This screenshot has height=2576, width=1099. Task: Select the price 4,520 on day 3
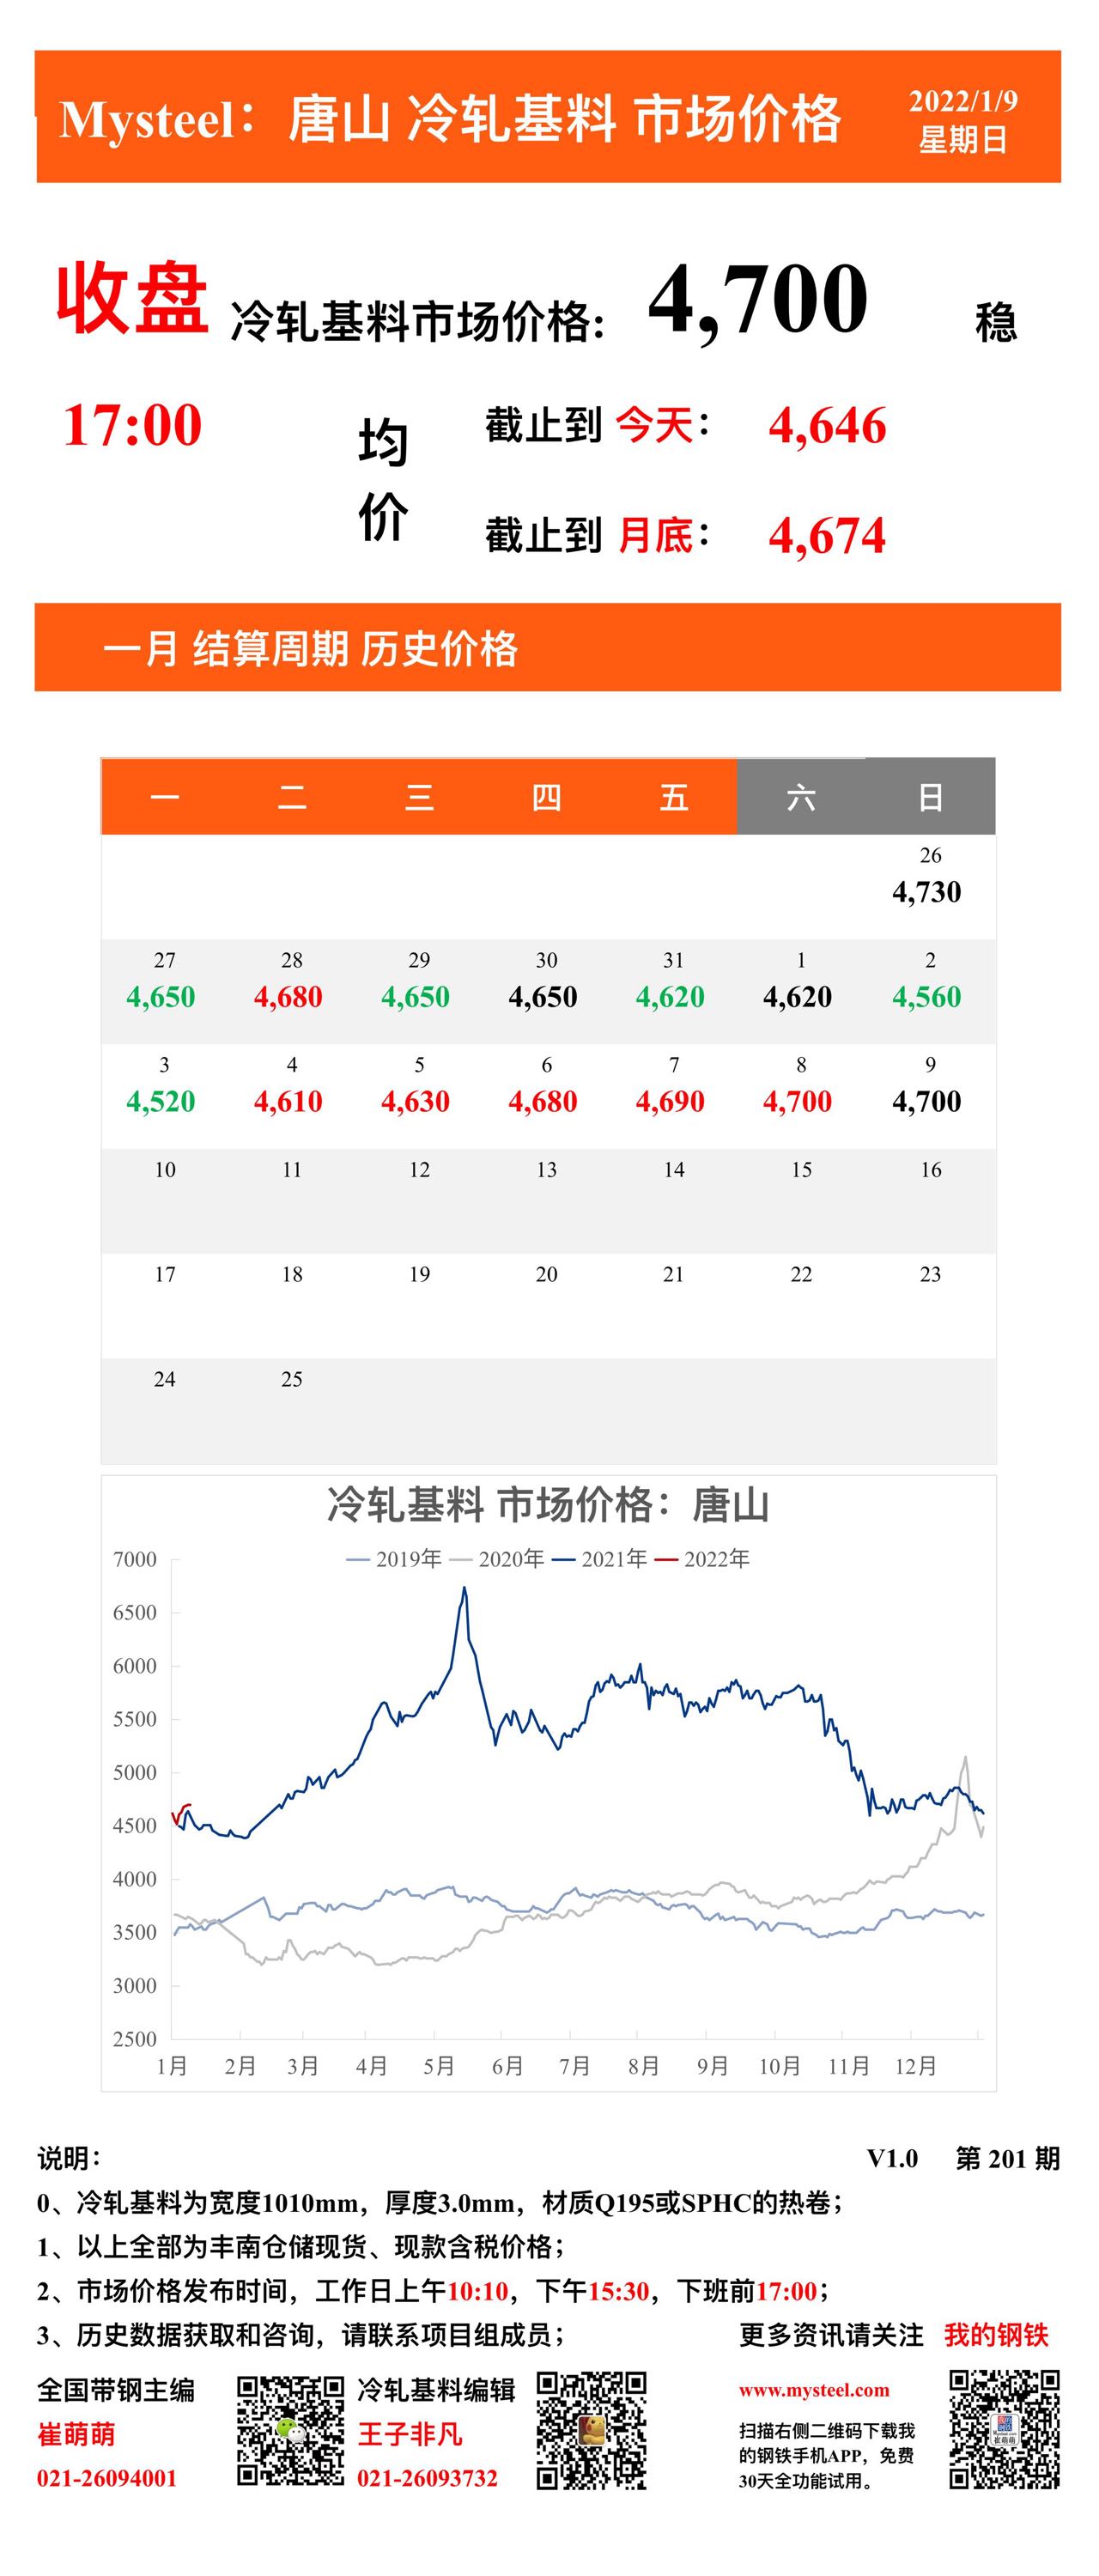(161, 1102)
